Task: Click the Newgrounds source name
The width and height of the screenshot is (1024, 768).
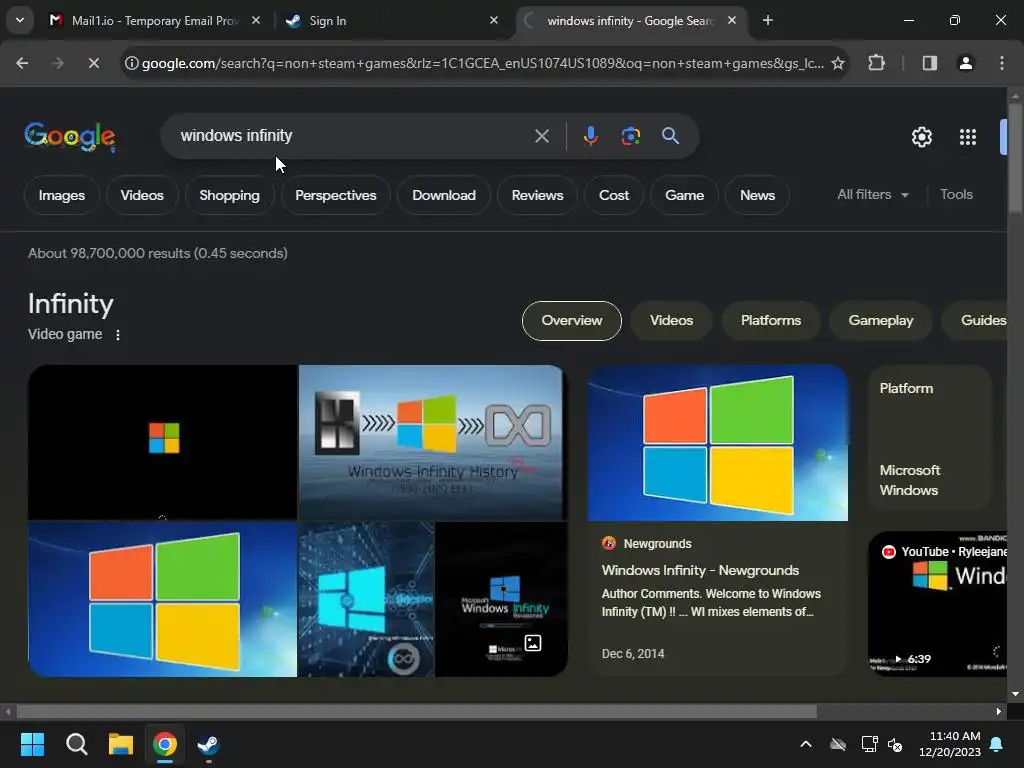Action: [657, 543]
